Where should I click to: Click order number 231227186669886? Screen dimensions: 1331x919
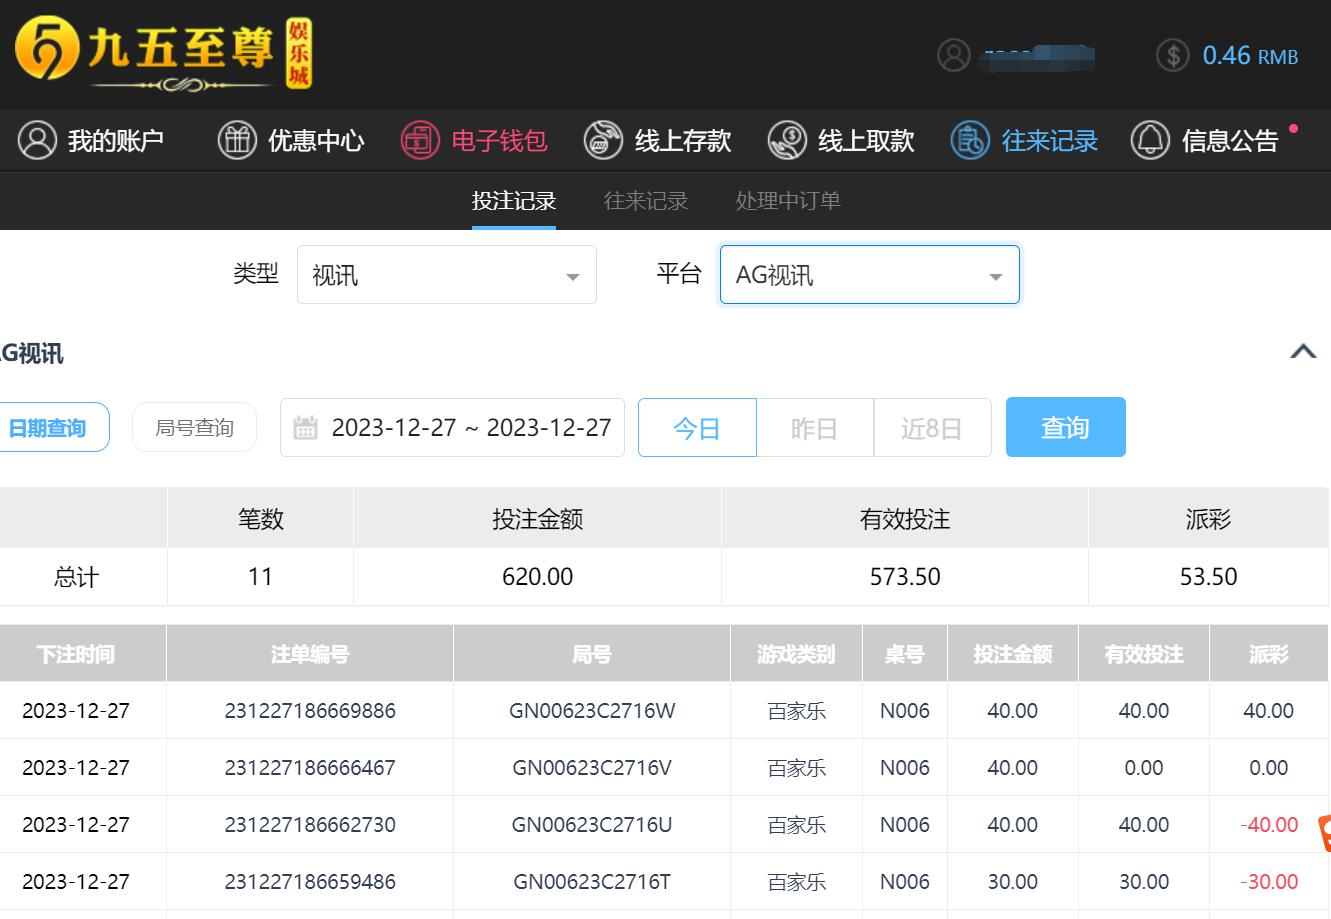tap(310, 711)
